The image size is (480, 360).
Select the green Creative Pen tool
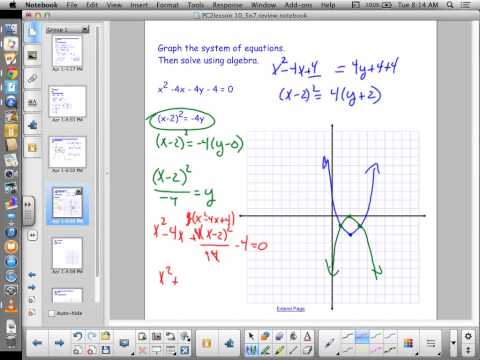(265, 350)
